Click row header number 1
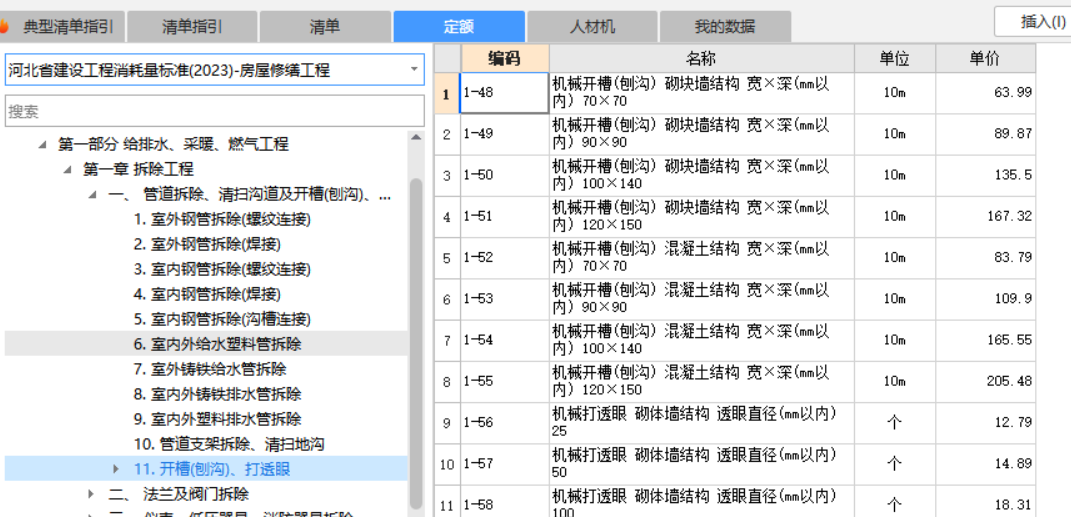 click(447, 94)
